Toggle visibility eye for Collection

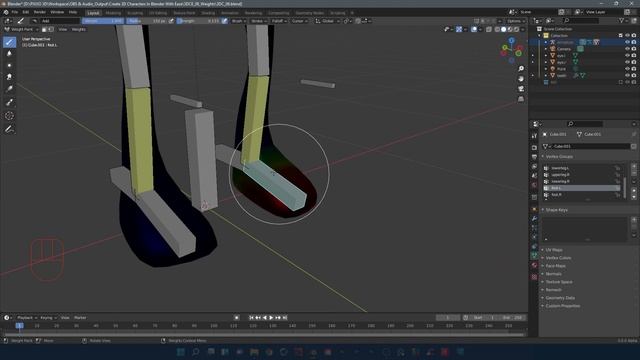[627, 36]
